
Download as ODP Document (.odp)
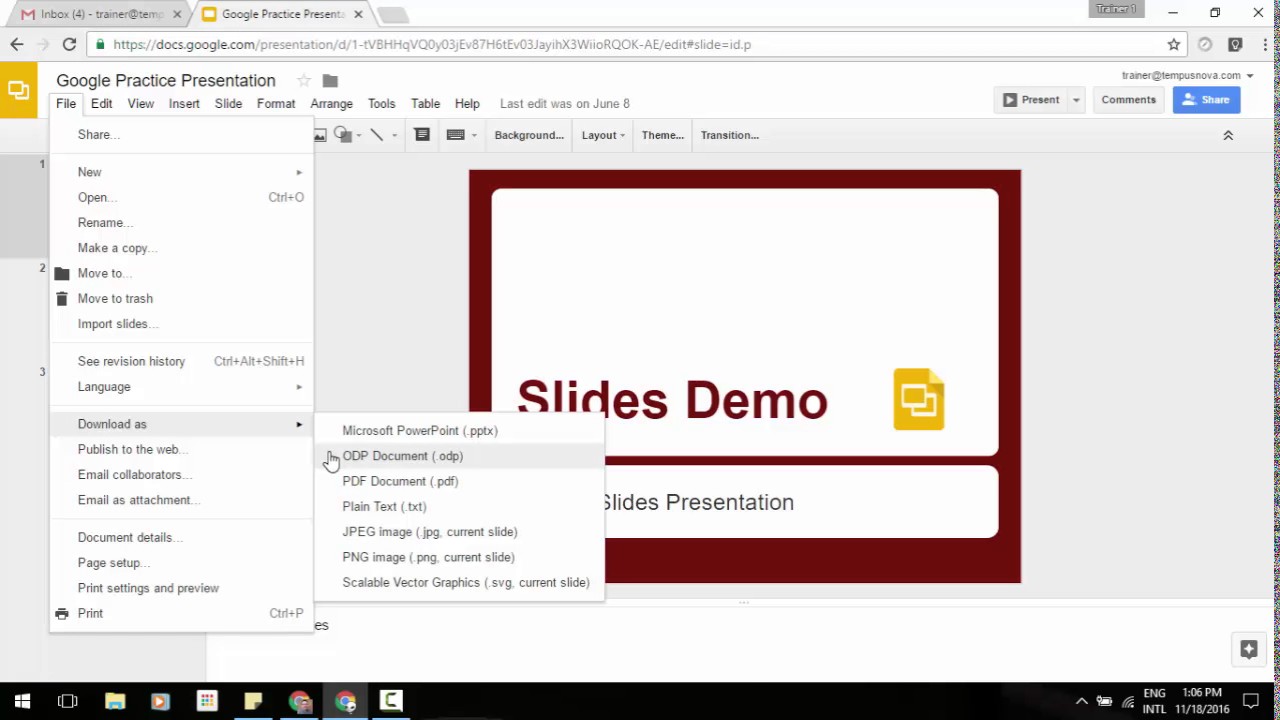460,456
